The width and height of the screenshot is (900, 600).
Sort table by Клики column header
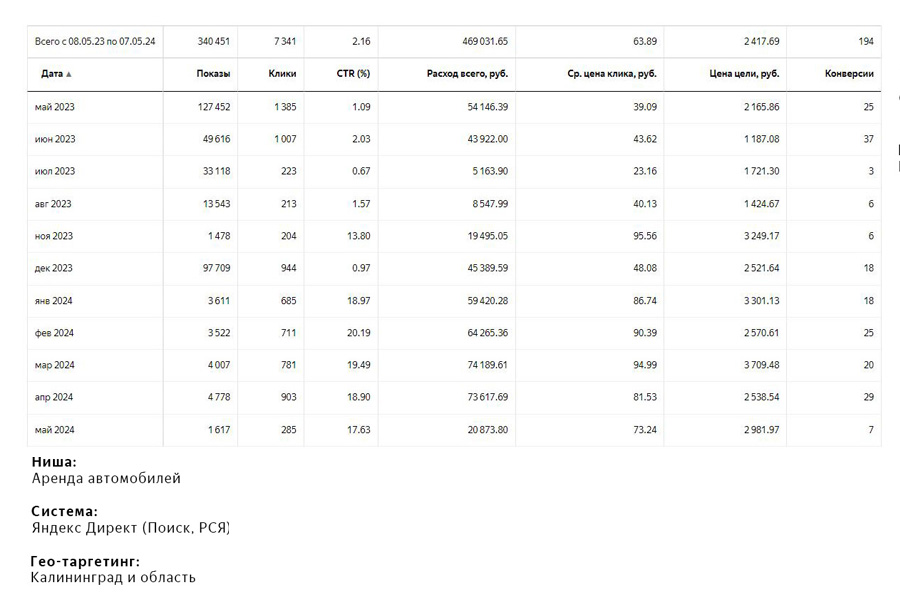click(x=283, y=74)
